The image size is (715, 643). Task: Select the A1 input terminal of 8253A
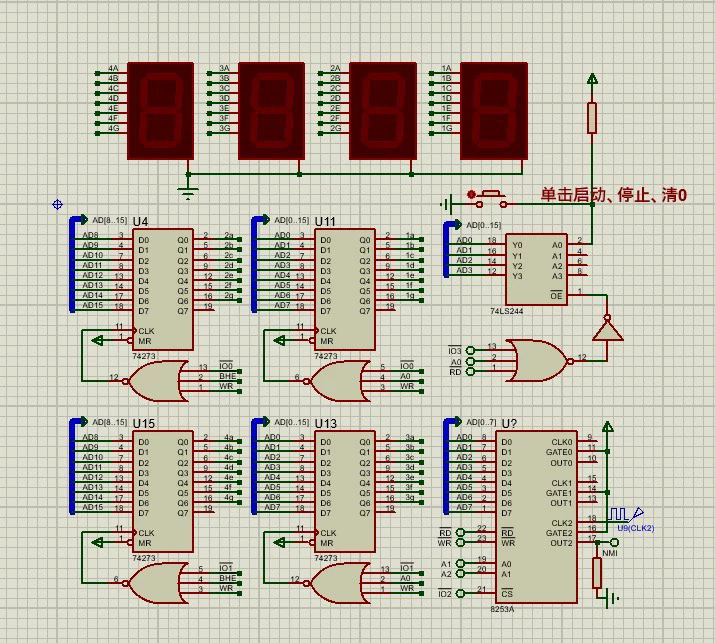coord(461,563)
